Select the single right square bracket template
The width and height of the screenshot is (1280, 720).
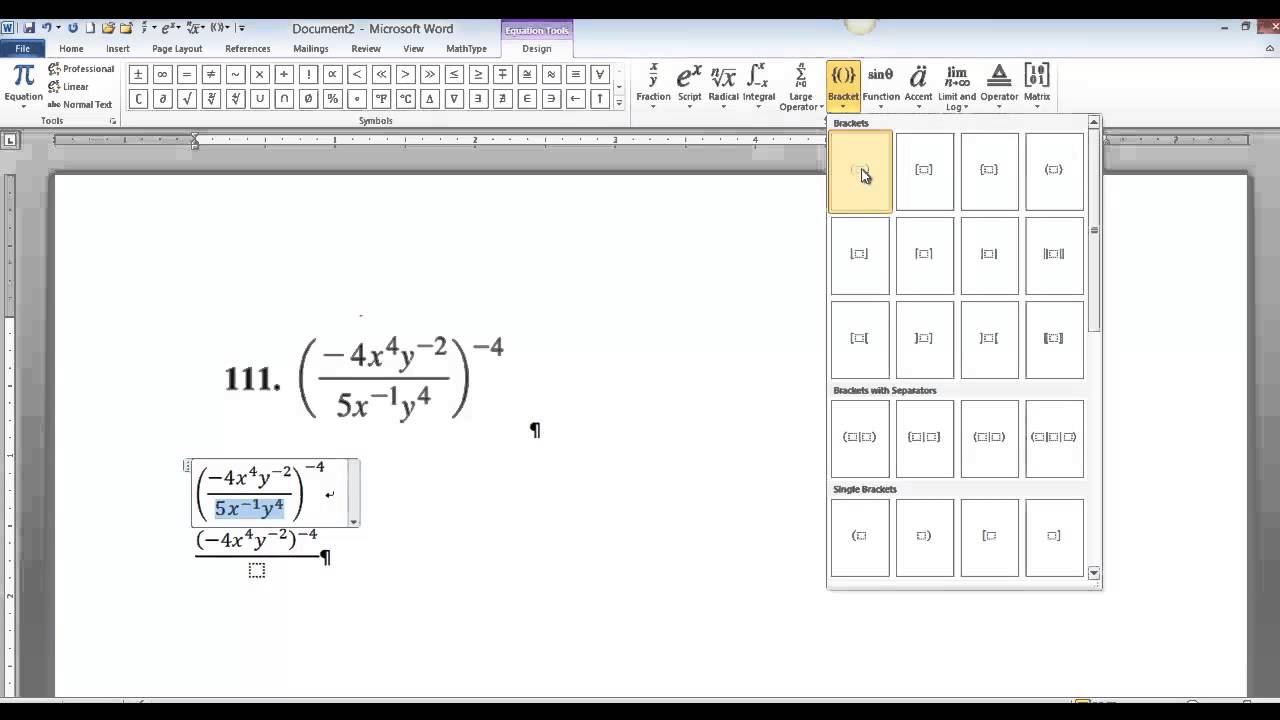tap(1054, 537)
